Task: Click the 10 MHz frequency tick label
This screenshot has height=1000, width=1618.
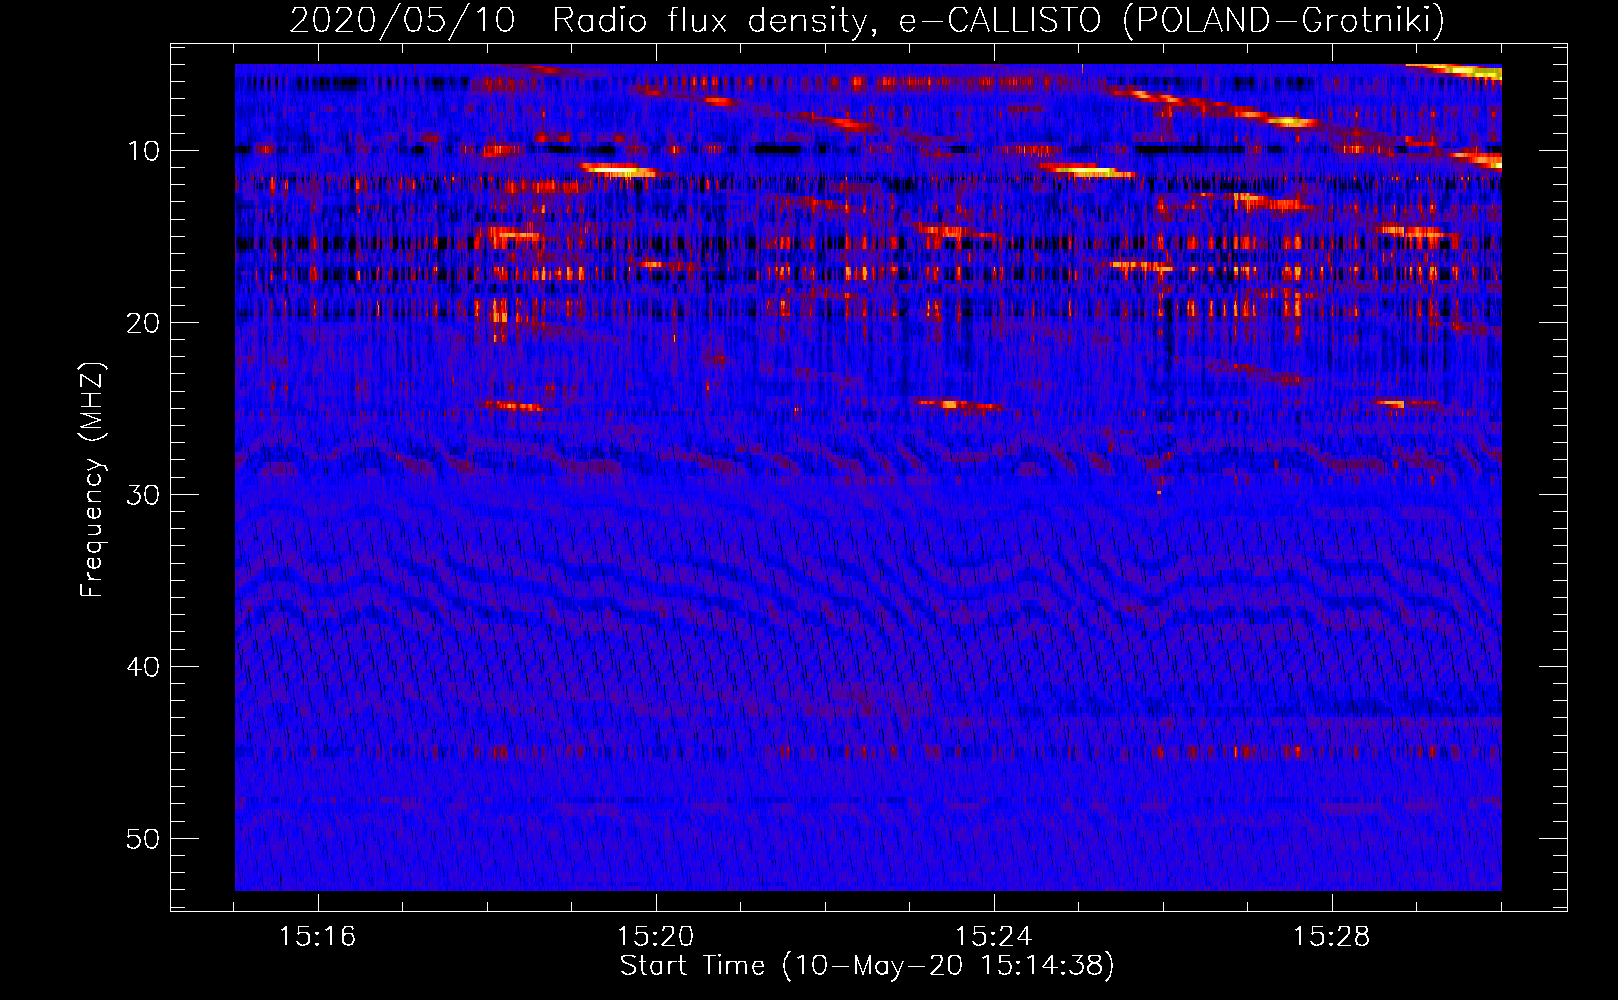Action: pyautogui.click(x=144, y=151)
